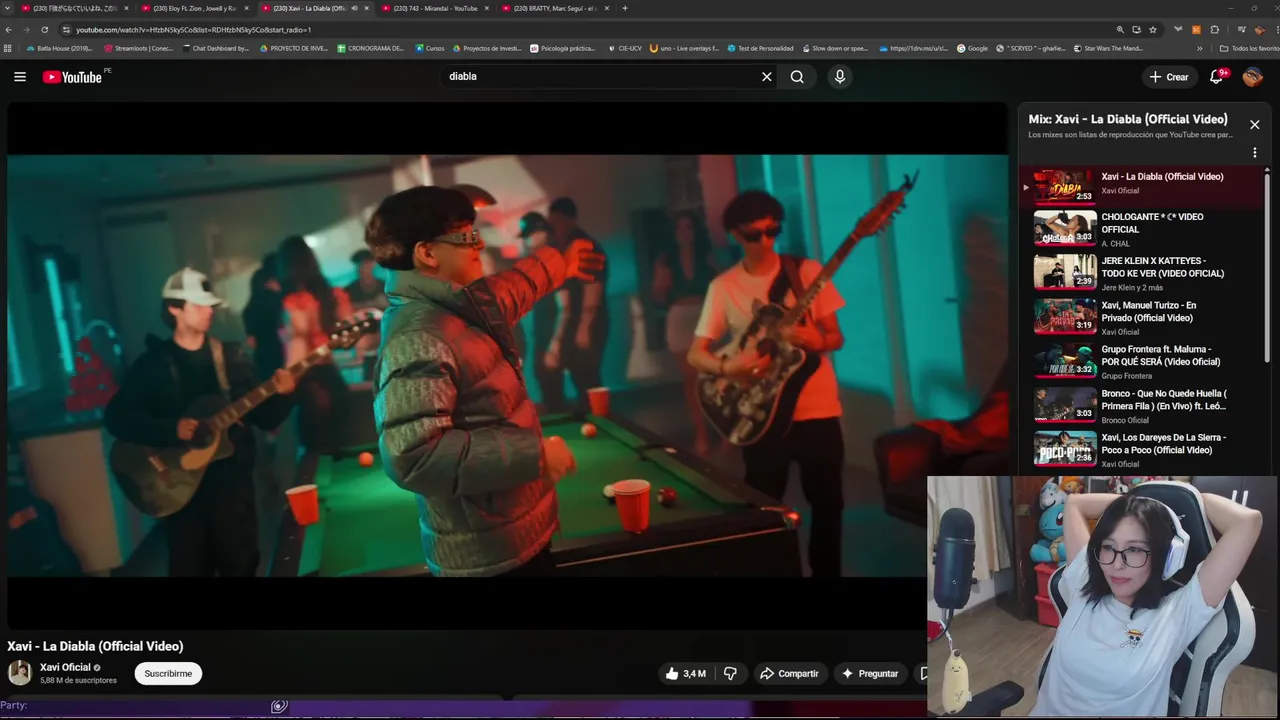Bookmark this page with the star
1280x720 pixels.
click(x=1153, y=30)
